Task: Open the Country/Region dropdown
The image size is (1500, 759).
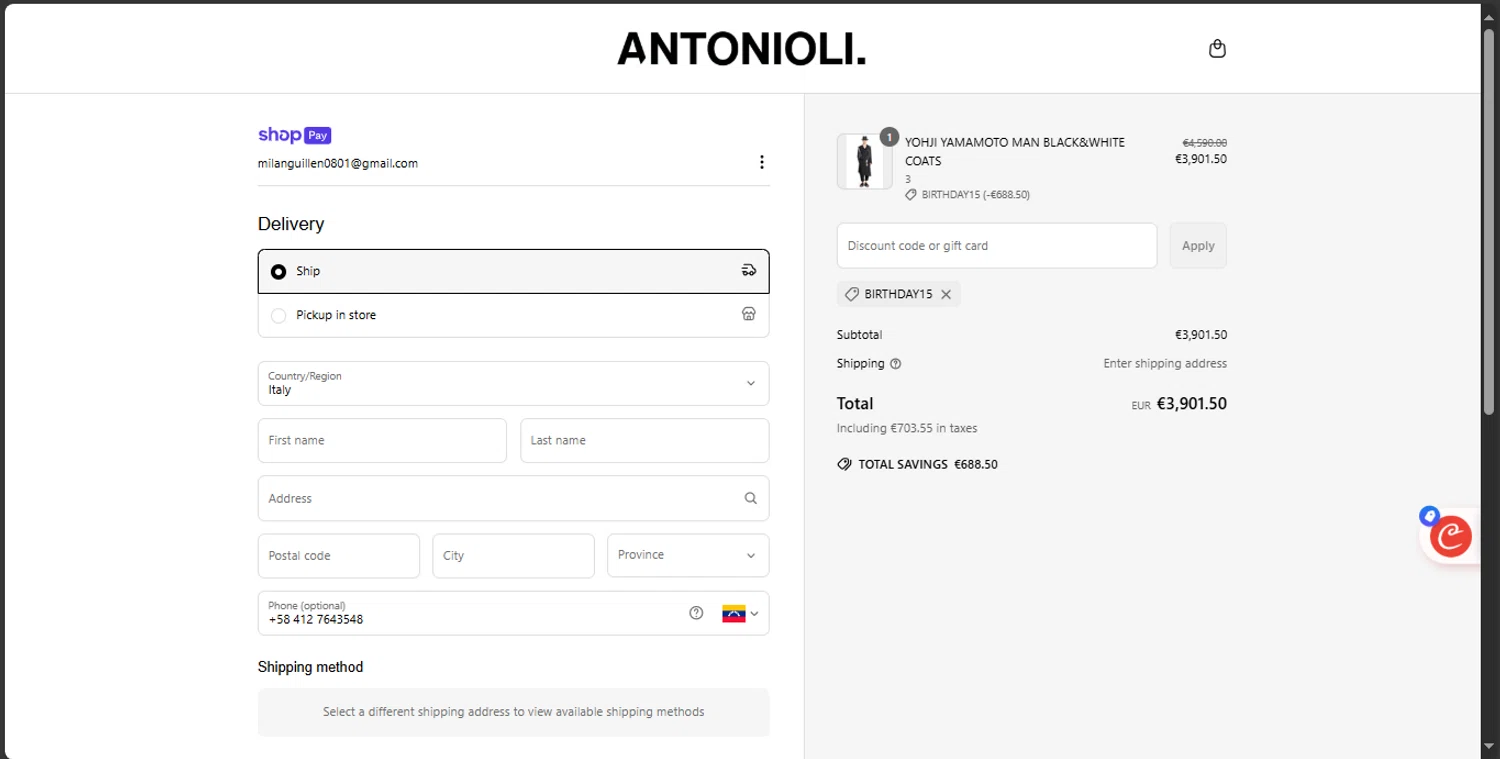Action: pyautogui.click(x=514, y=383)
